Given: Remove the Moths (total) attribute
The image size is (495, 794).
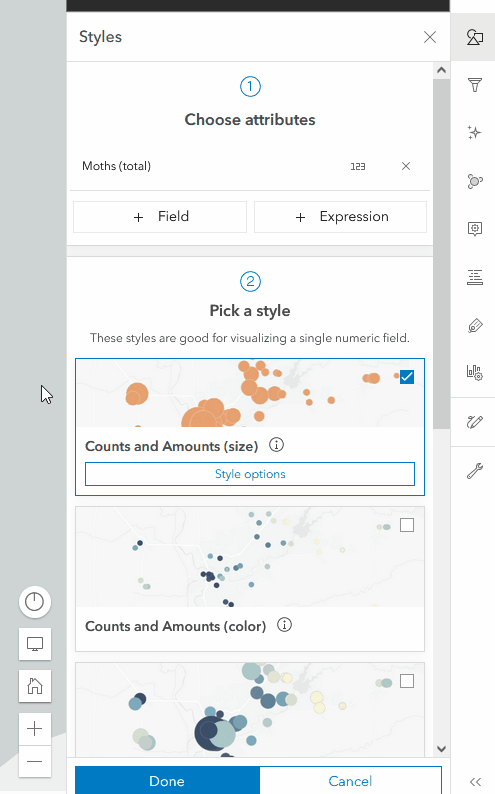Looking at the screenshot, I should pyautogui.click(x=406, y=166).
